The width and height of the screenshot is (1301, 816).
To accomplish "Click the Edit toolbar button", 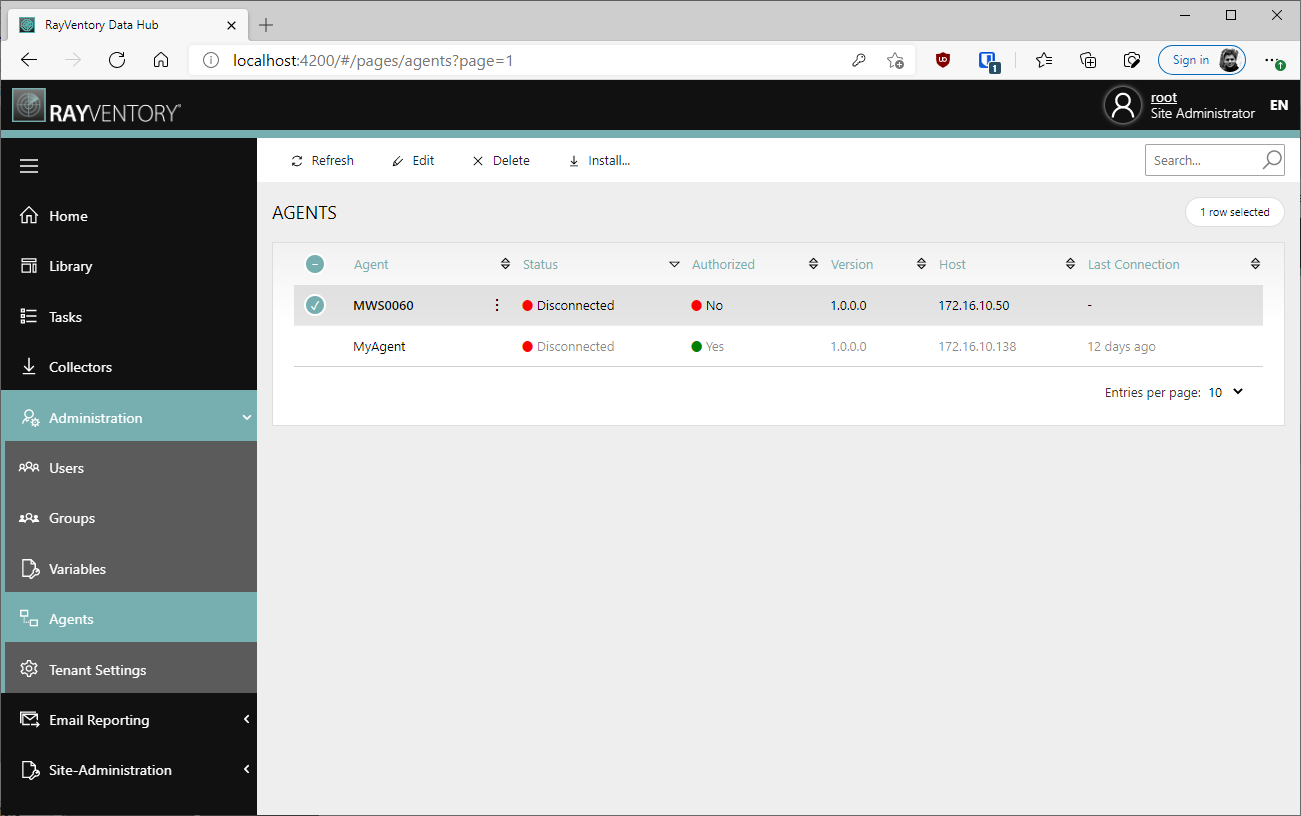I will [413, 161].
